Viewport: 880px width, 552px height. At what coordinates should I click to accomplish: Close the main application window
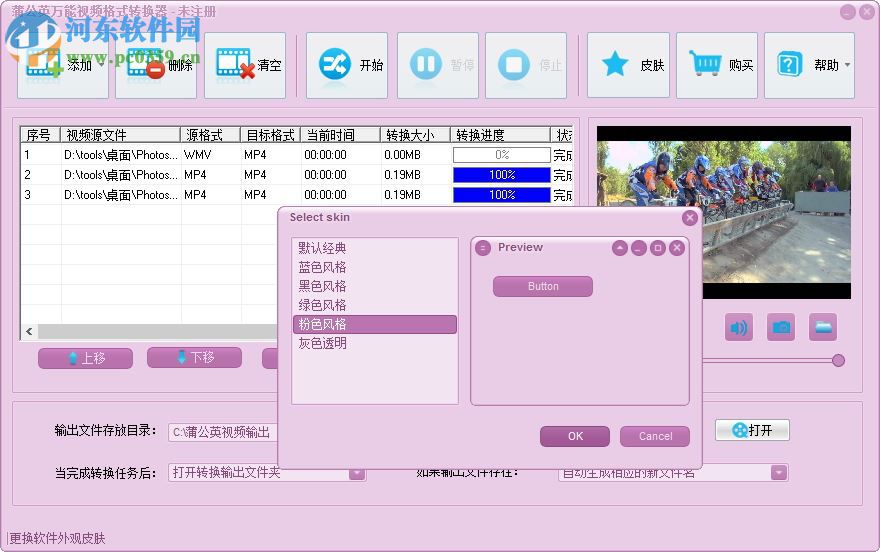[x=867, y=12]
